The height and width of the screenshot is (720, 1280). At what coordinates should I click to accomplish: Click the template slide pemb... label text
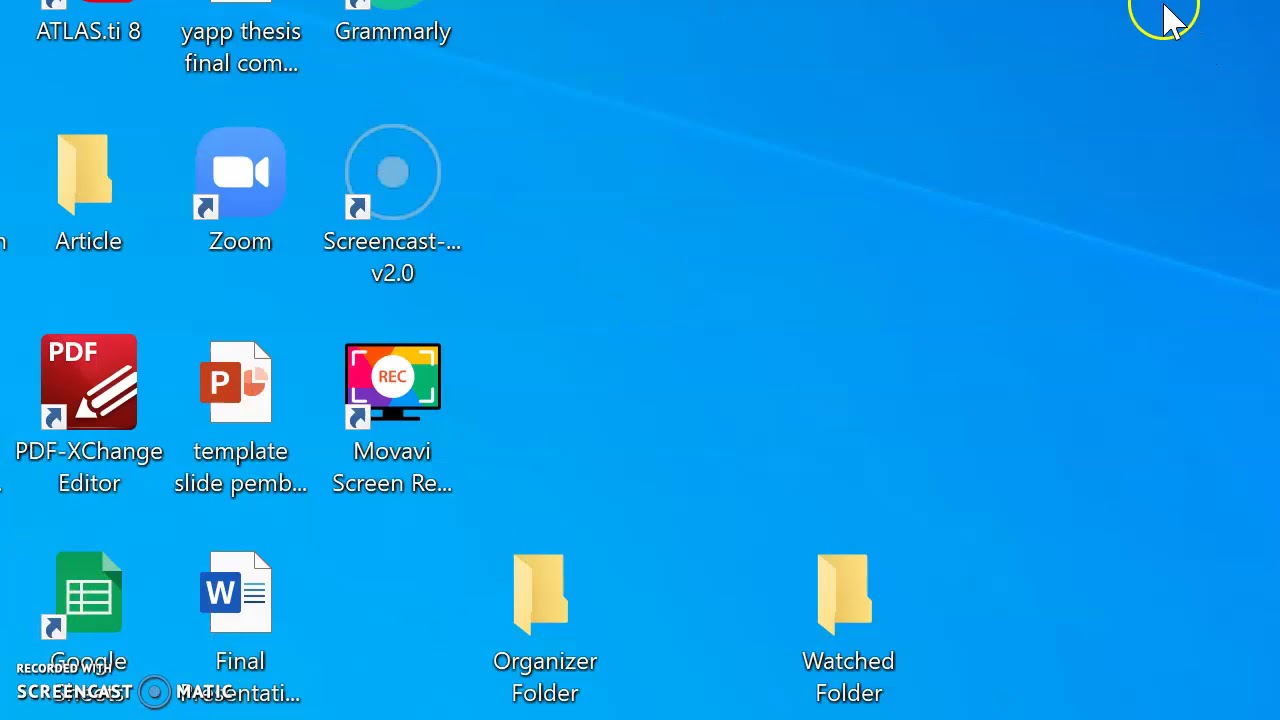pos(240,467)
